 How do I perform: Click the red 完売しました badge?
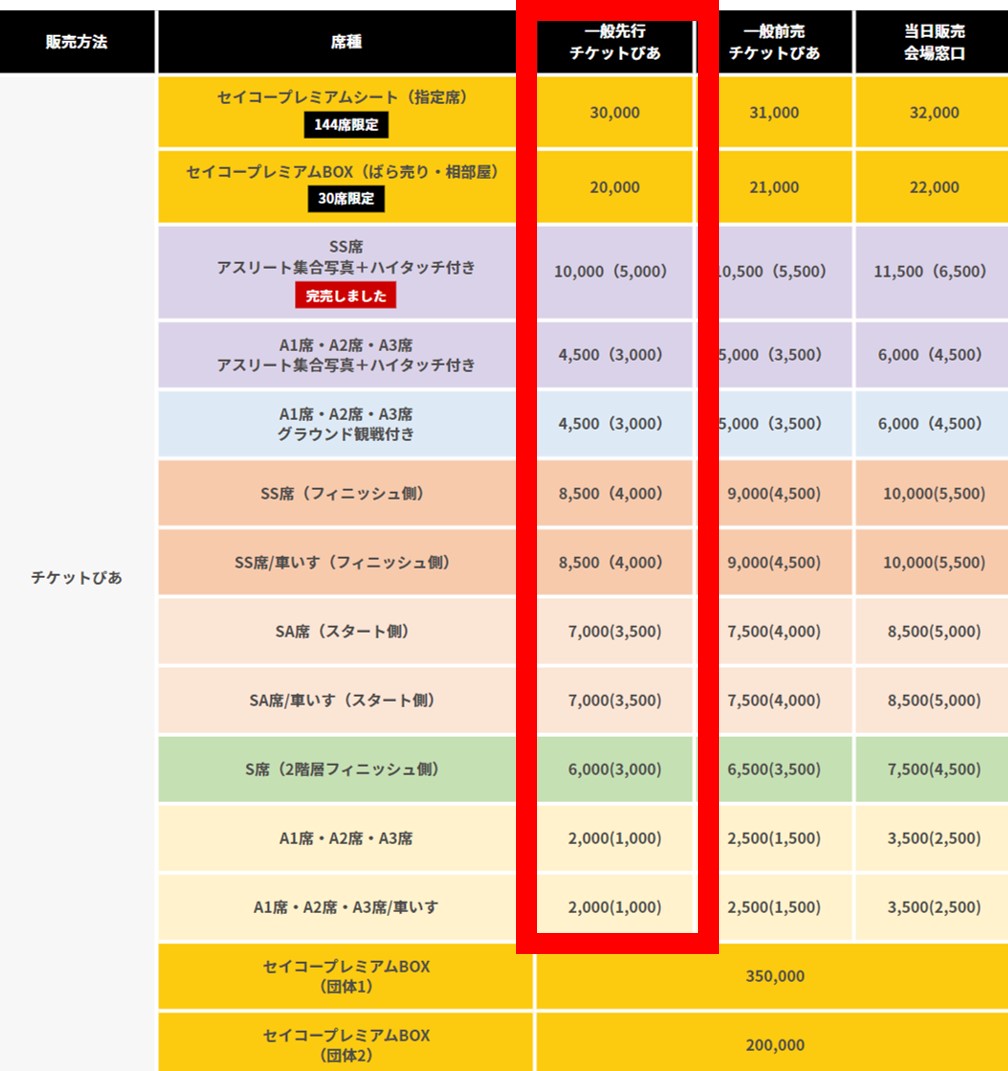pos(346,296)
